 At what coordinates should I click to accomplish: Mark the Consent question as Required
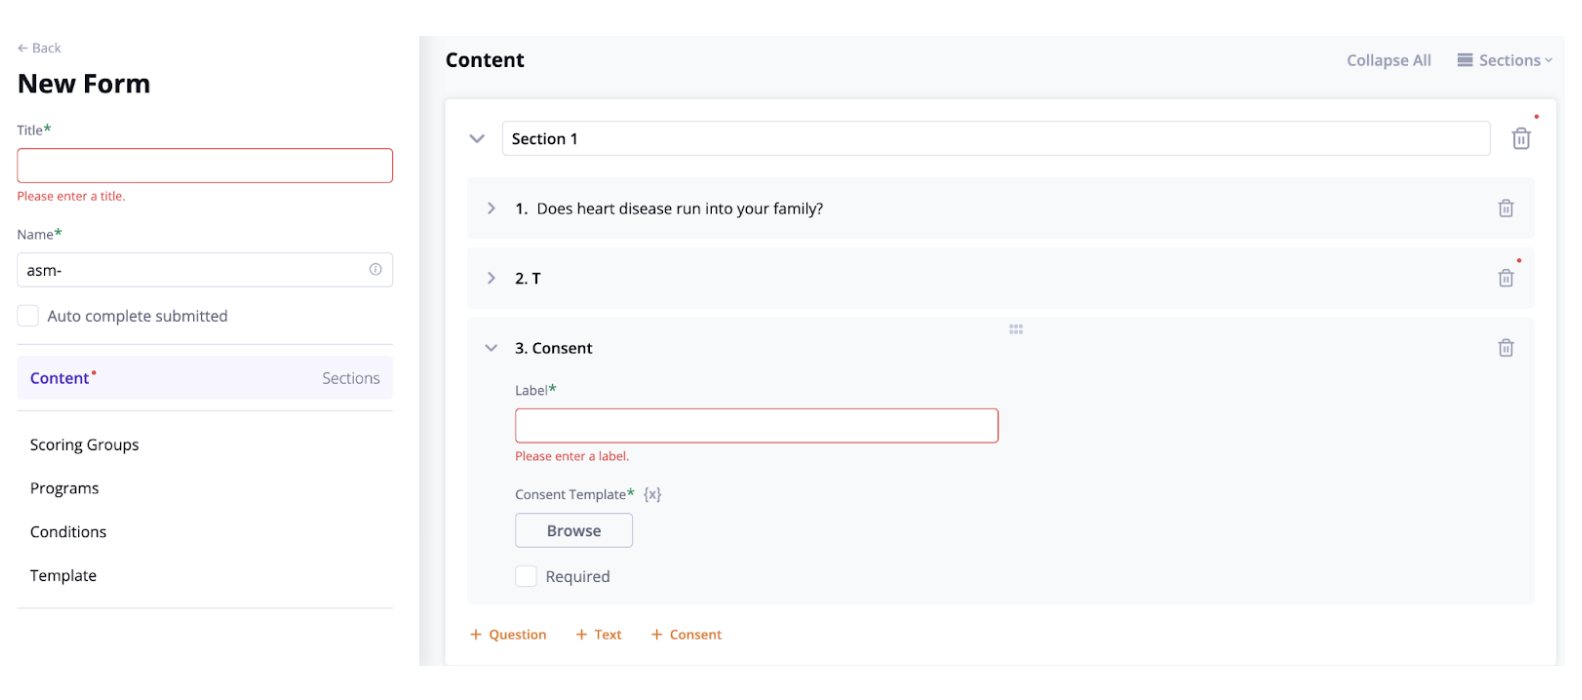click(x=526, y=576)
